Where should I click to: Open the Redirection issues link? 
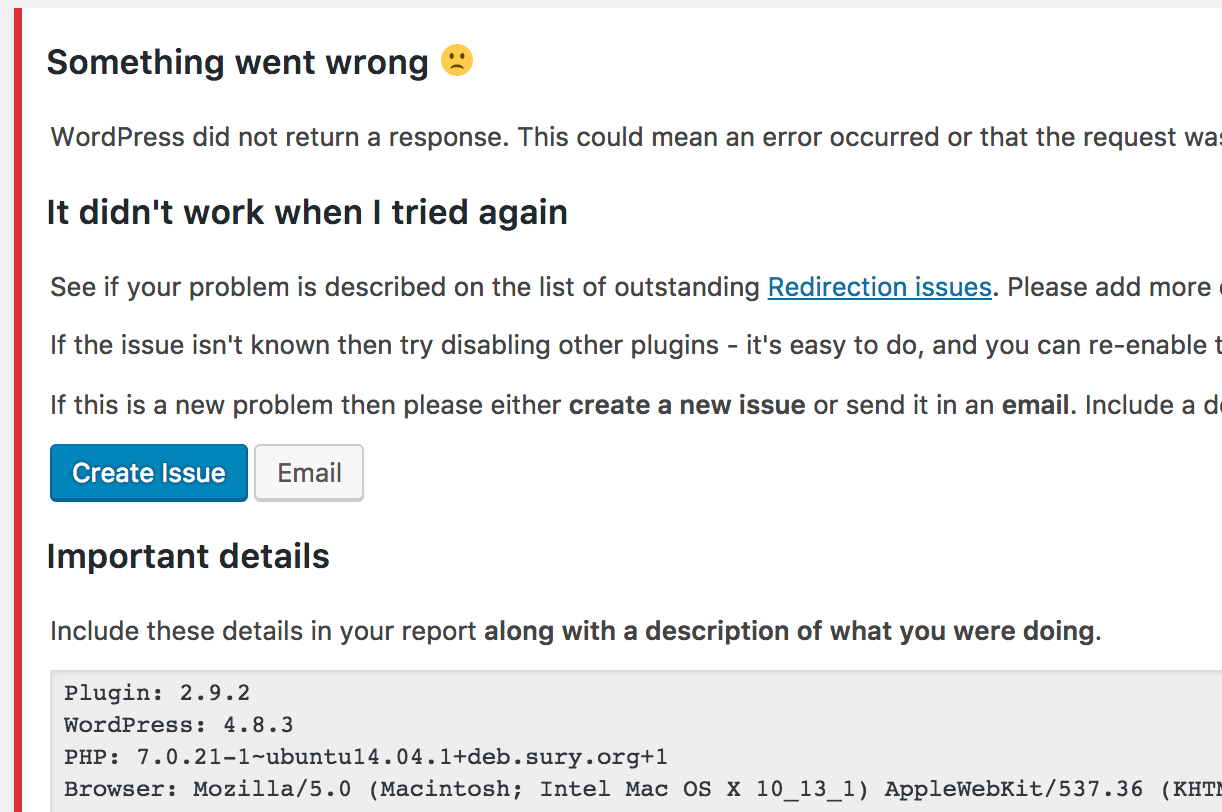[880, 287]
